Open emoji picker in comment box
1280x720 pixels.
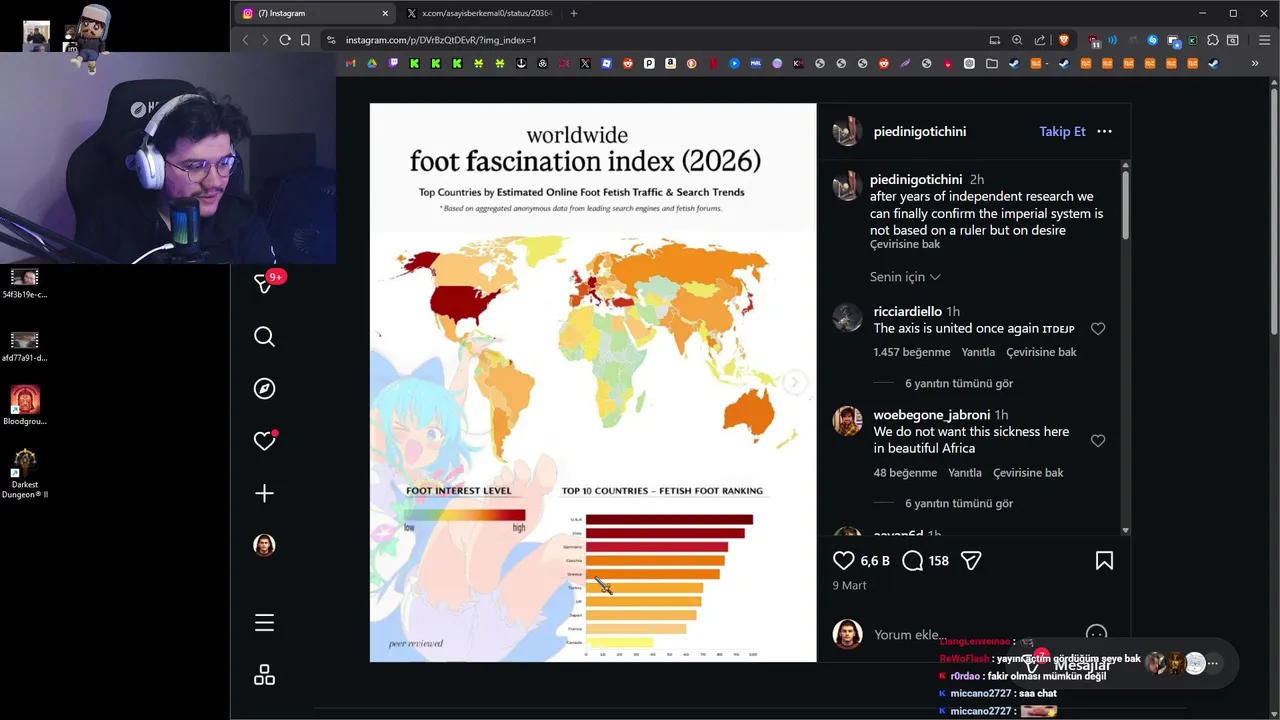click(1096, 634)
